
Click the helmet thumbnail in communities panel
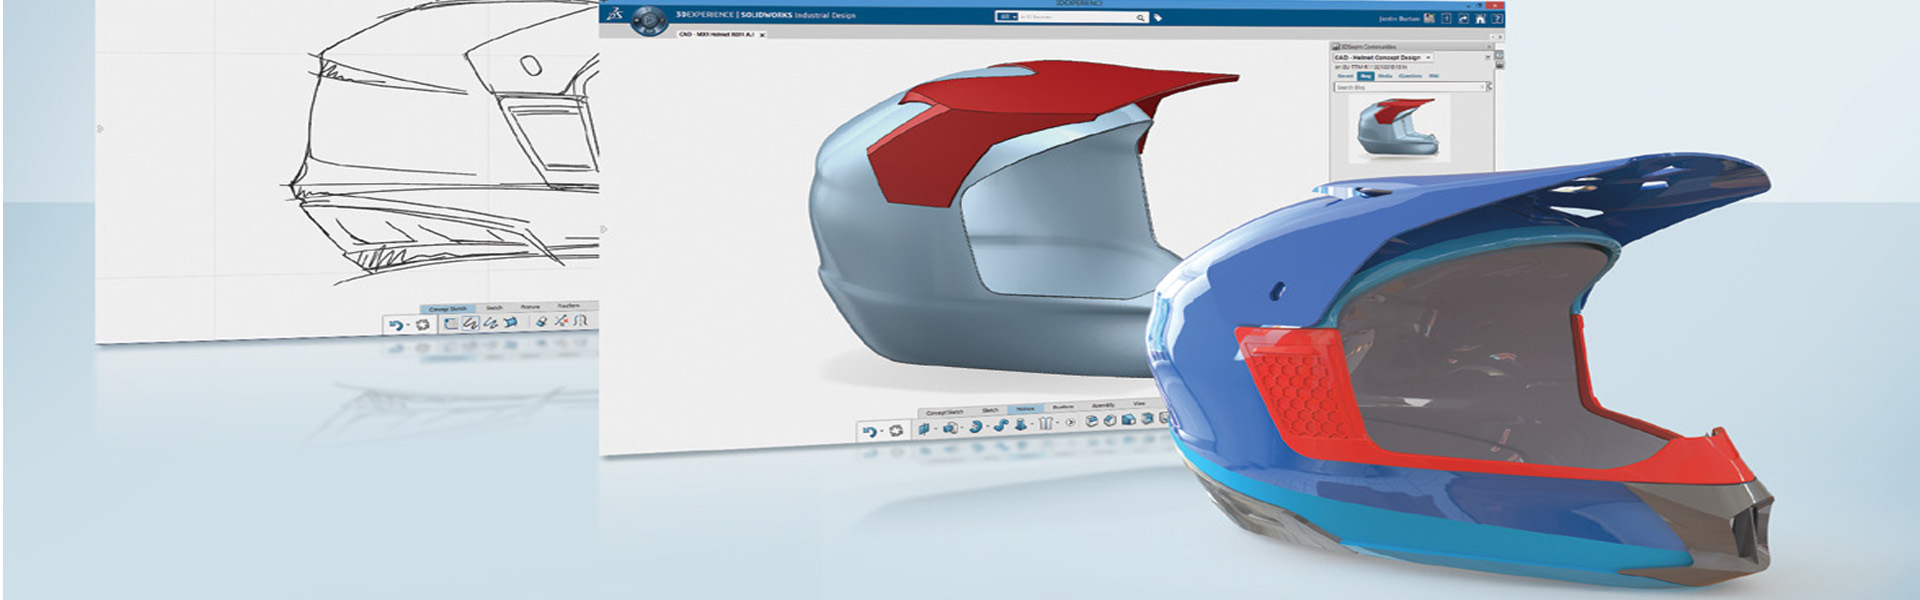(1396, 128)
